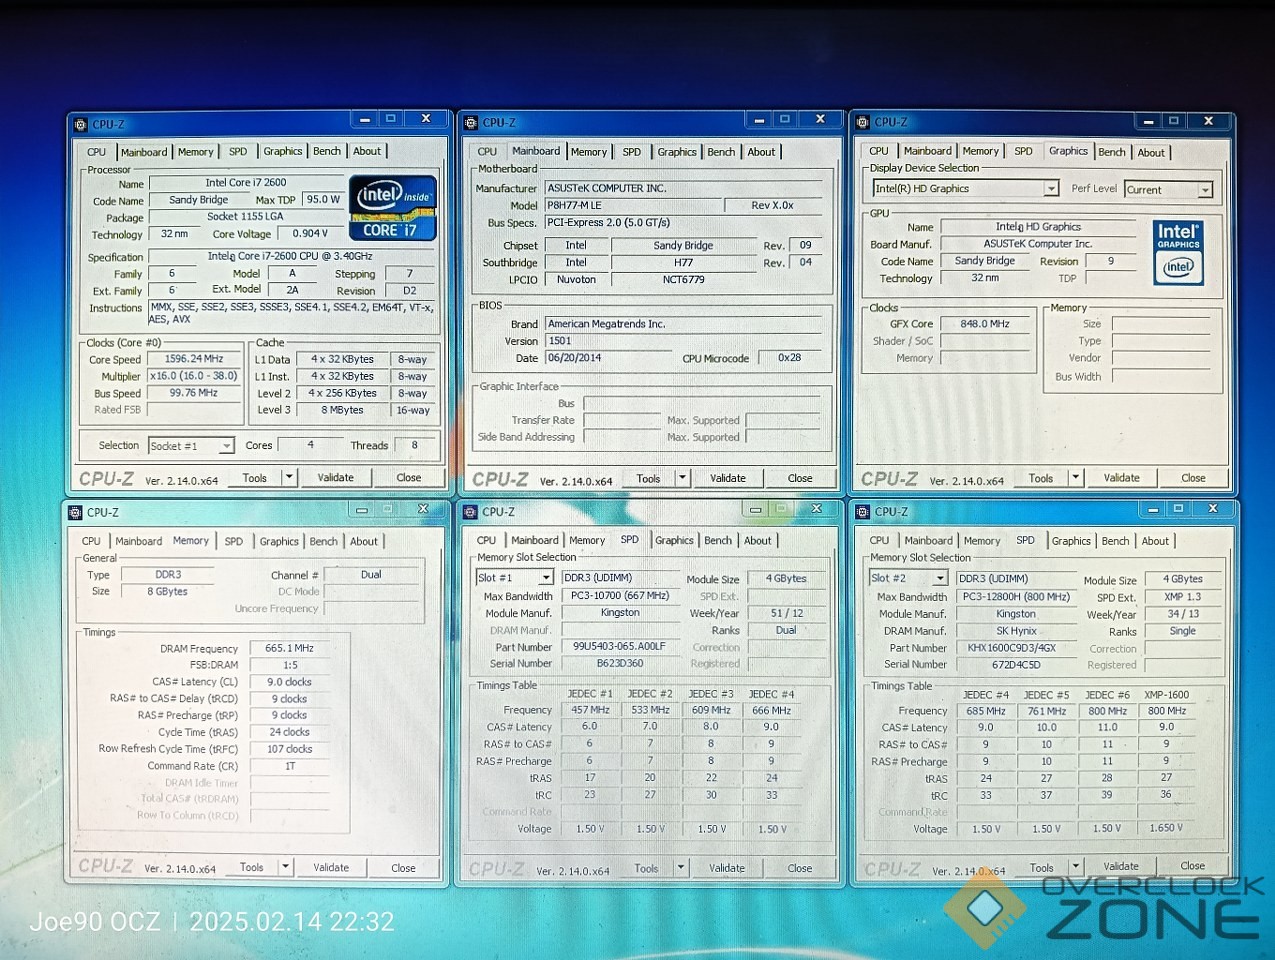The image size is (1275, 960).
Task: Click the BIOS brand 'American Megatrends Inc.'
Action: (x=606, y=324)
